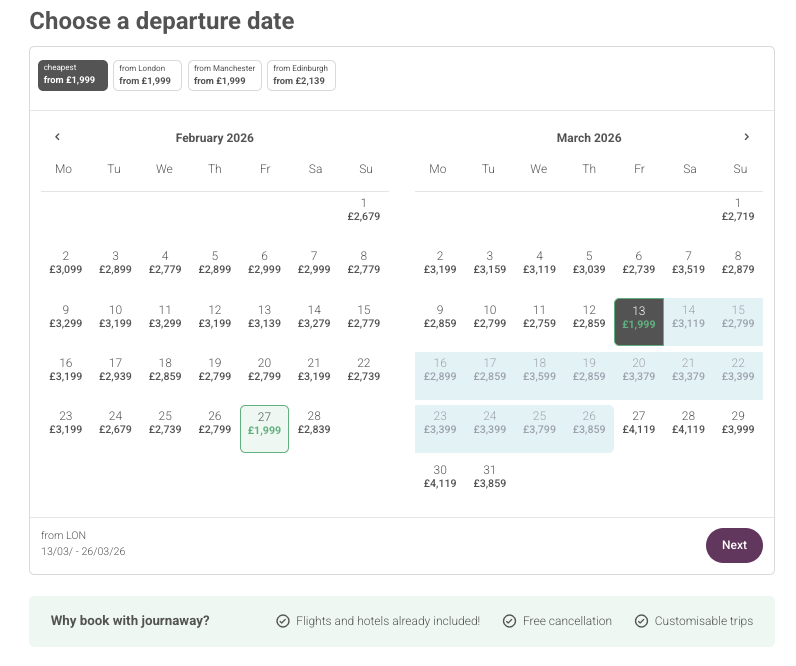Choose March 29 at £3,999

coord(738,422)
